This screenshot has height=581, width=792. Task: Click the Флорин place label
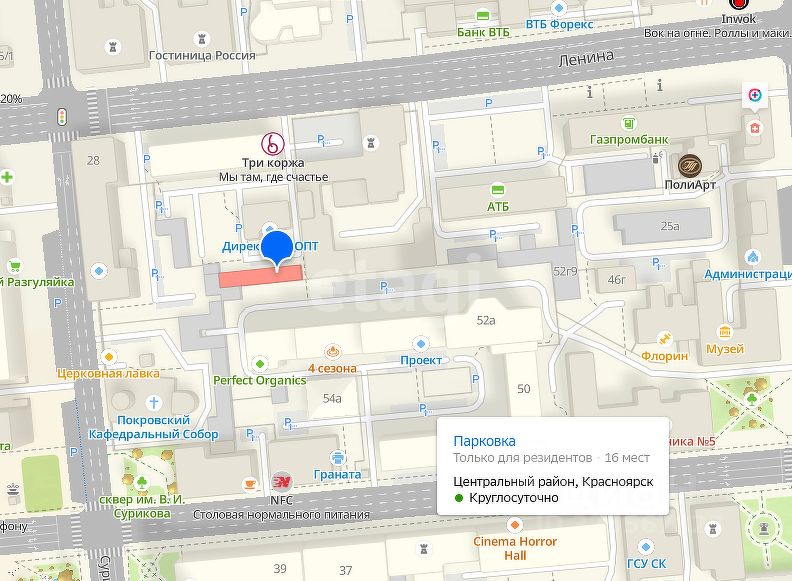pyautogui.click(x=664, y=356)
